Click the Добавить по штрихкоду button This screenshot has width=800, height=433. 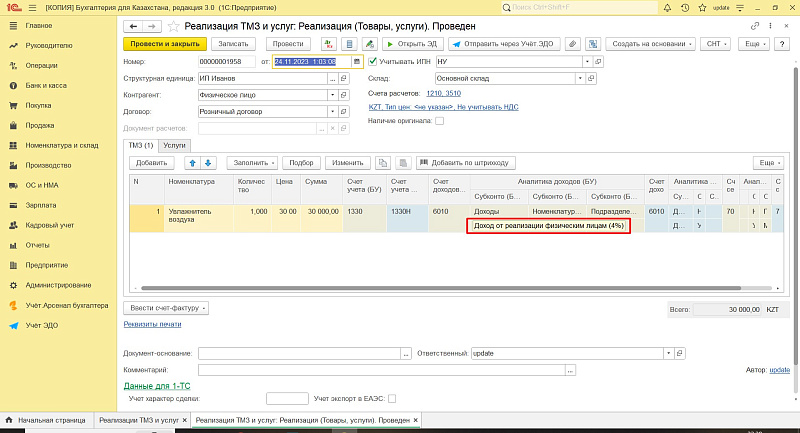pos(468,162)
